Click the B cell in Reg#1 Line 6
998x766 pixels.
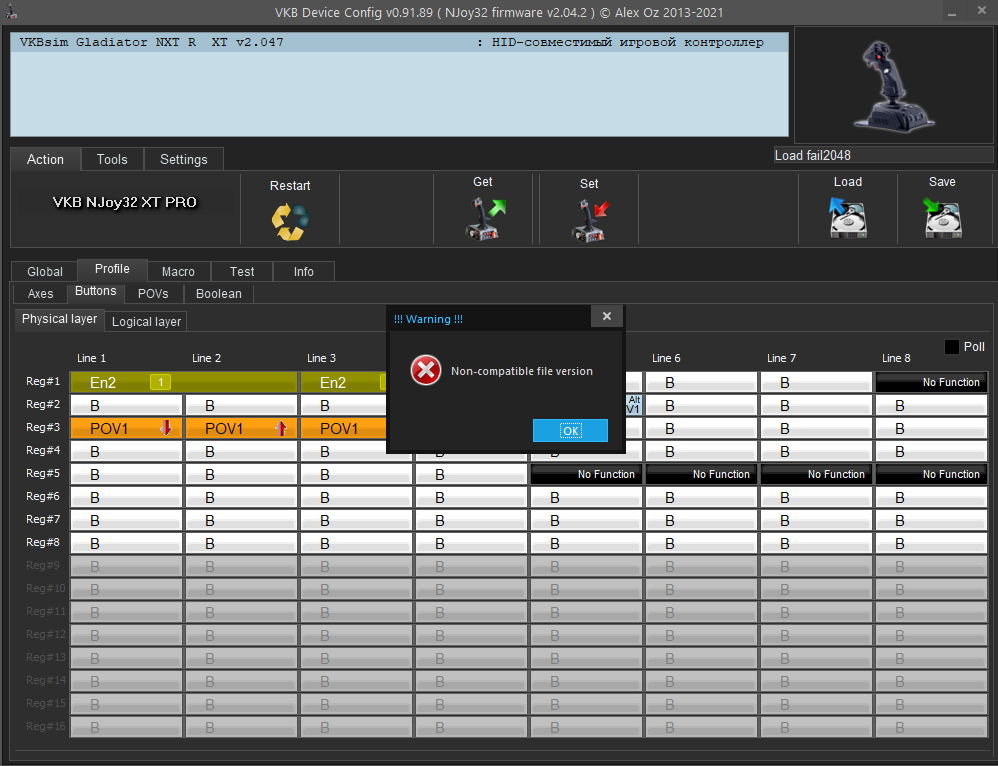click(x=701, y=382)
